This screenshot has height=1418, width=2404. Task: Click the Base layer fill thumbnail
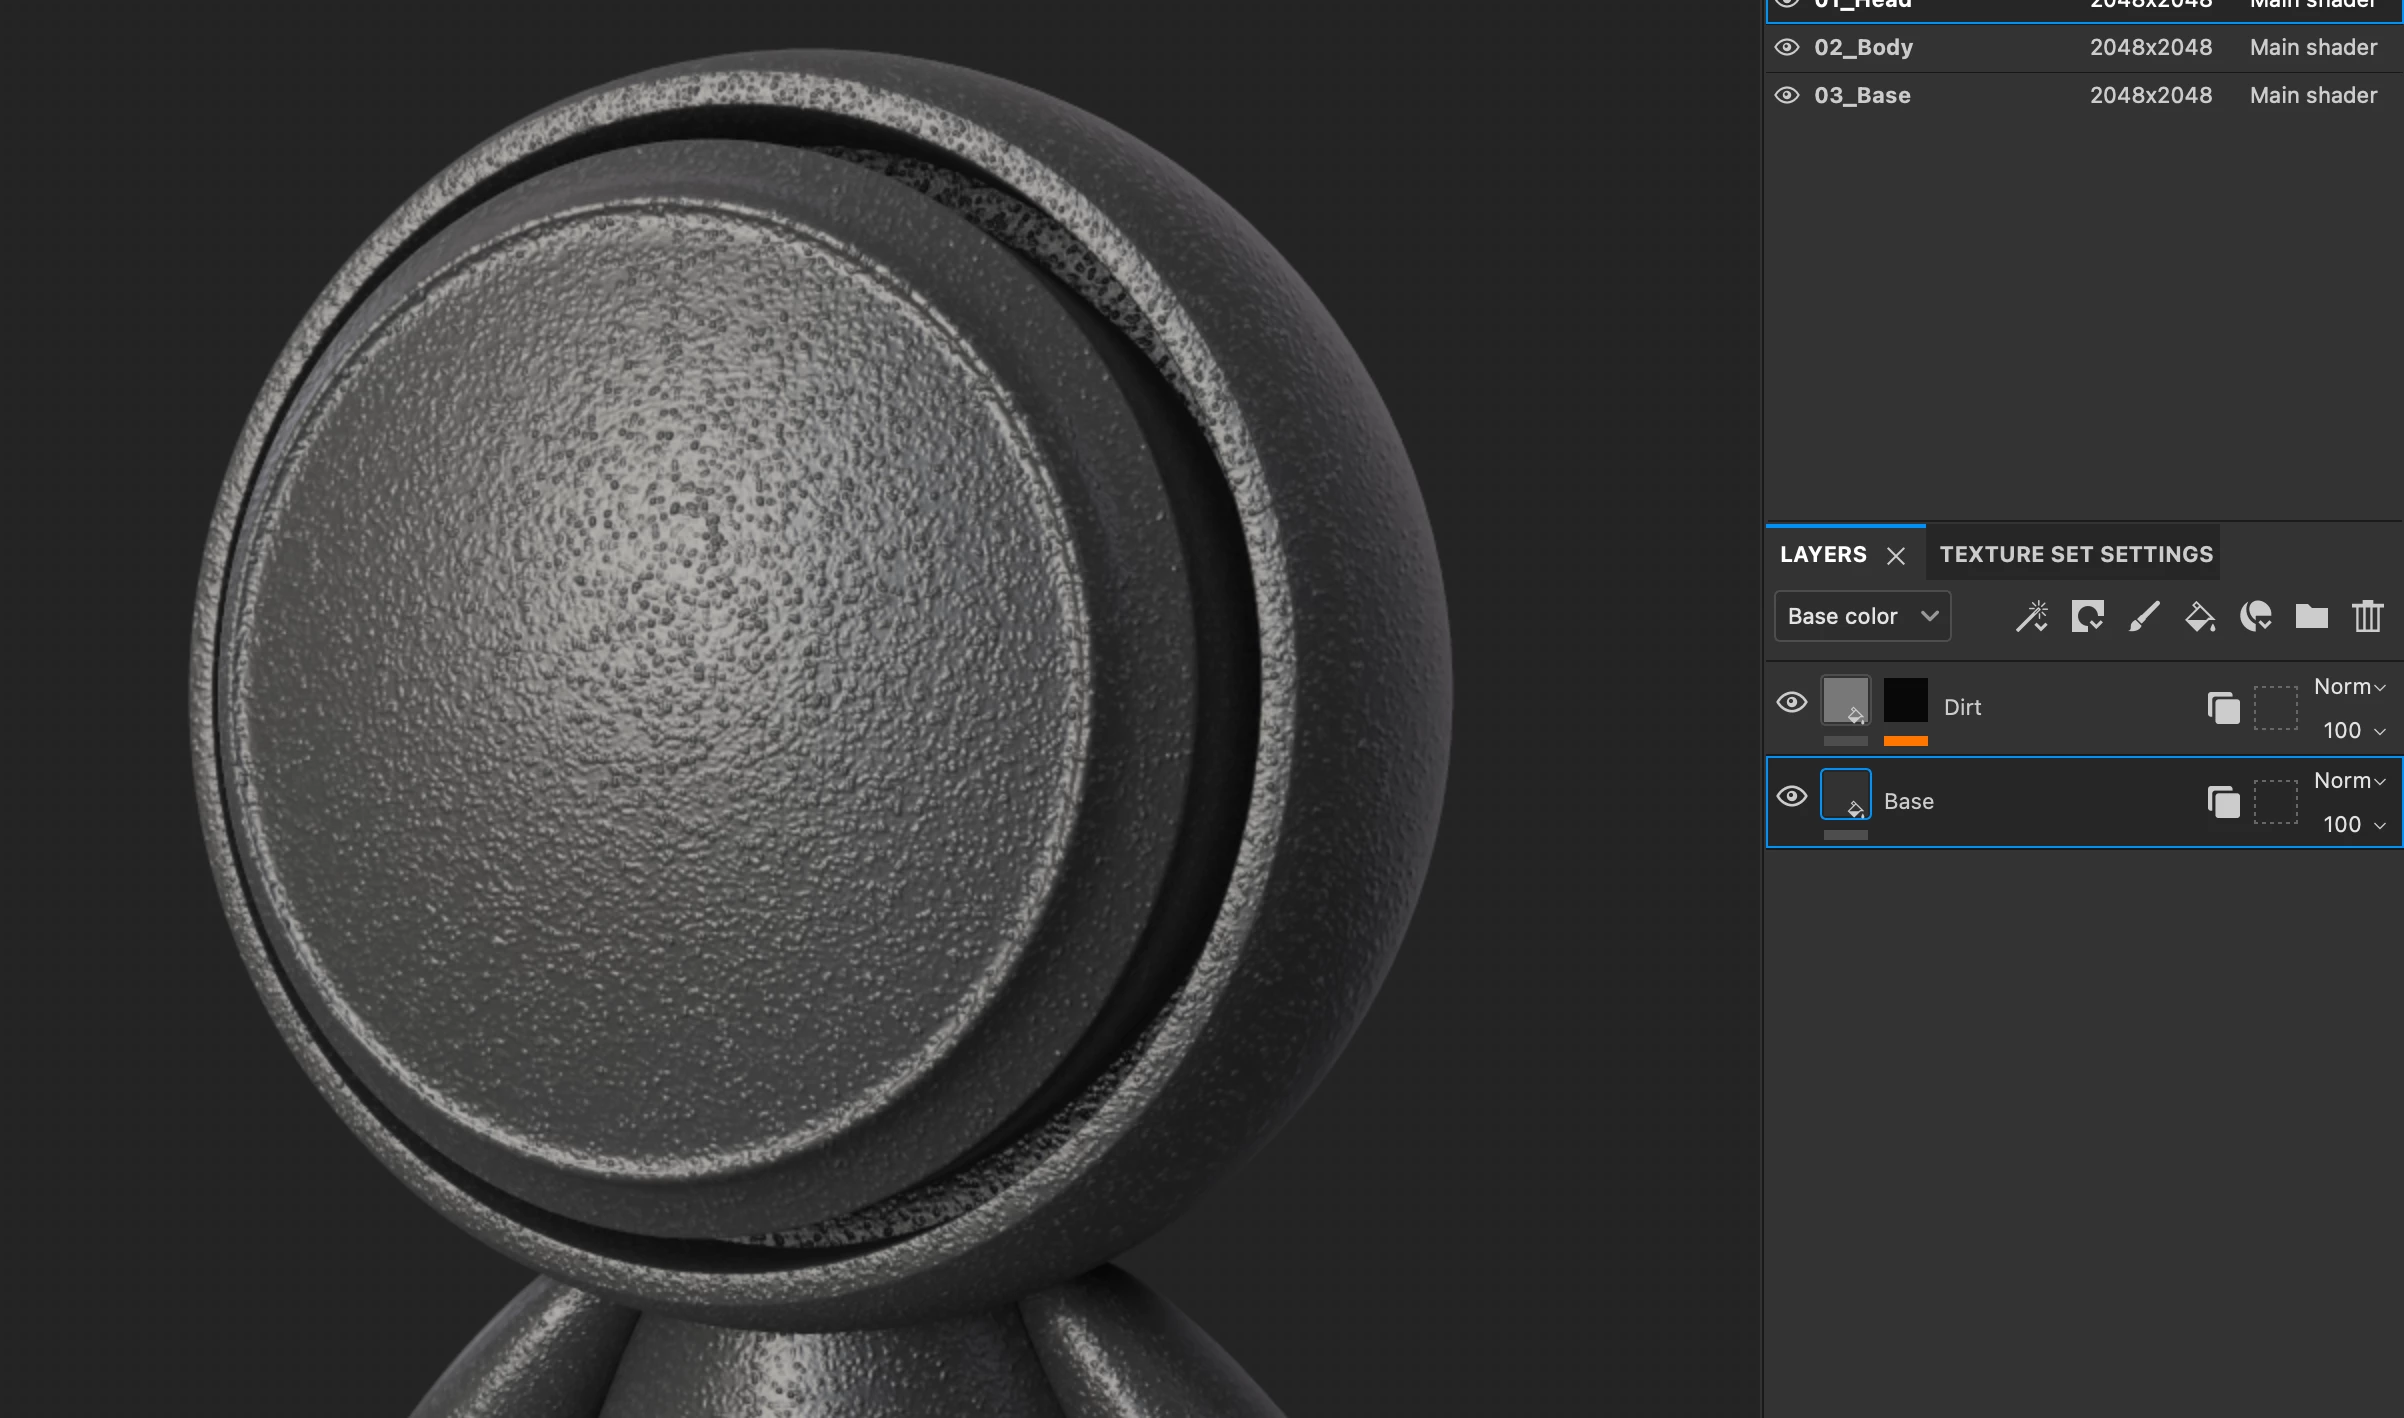pos(1846,794)
